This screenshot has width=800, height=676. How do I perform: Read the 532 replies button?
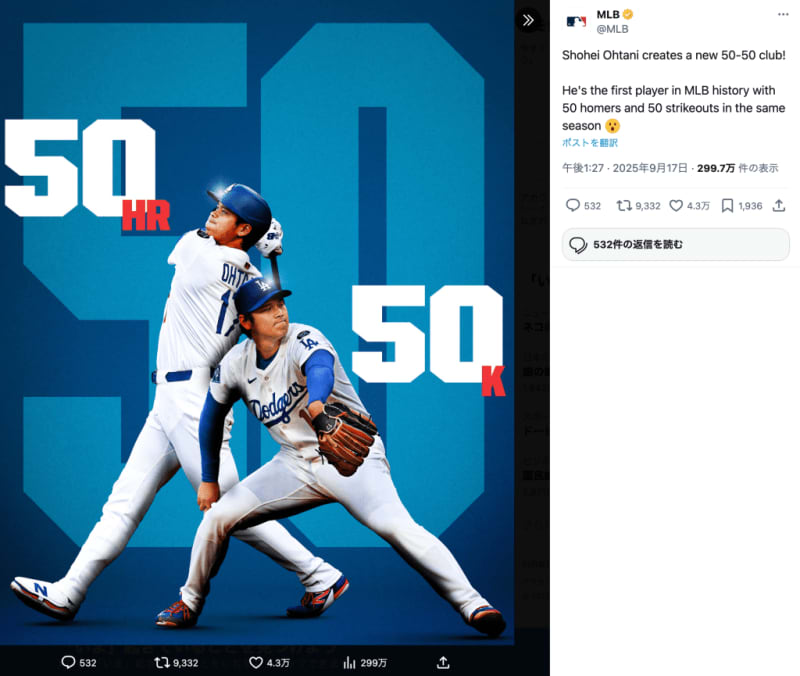pos(676,245)
